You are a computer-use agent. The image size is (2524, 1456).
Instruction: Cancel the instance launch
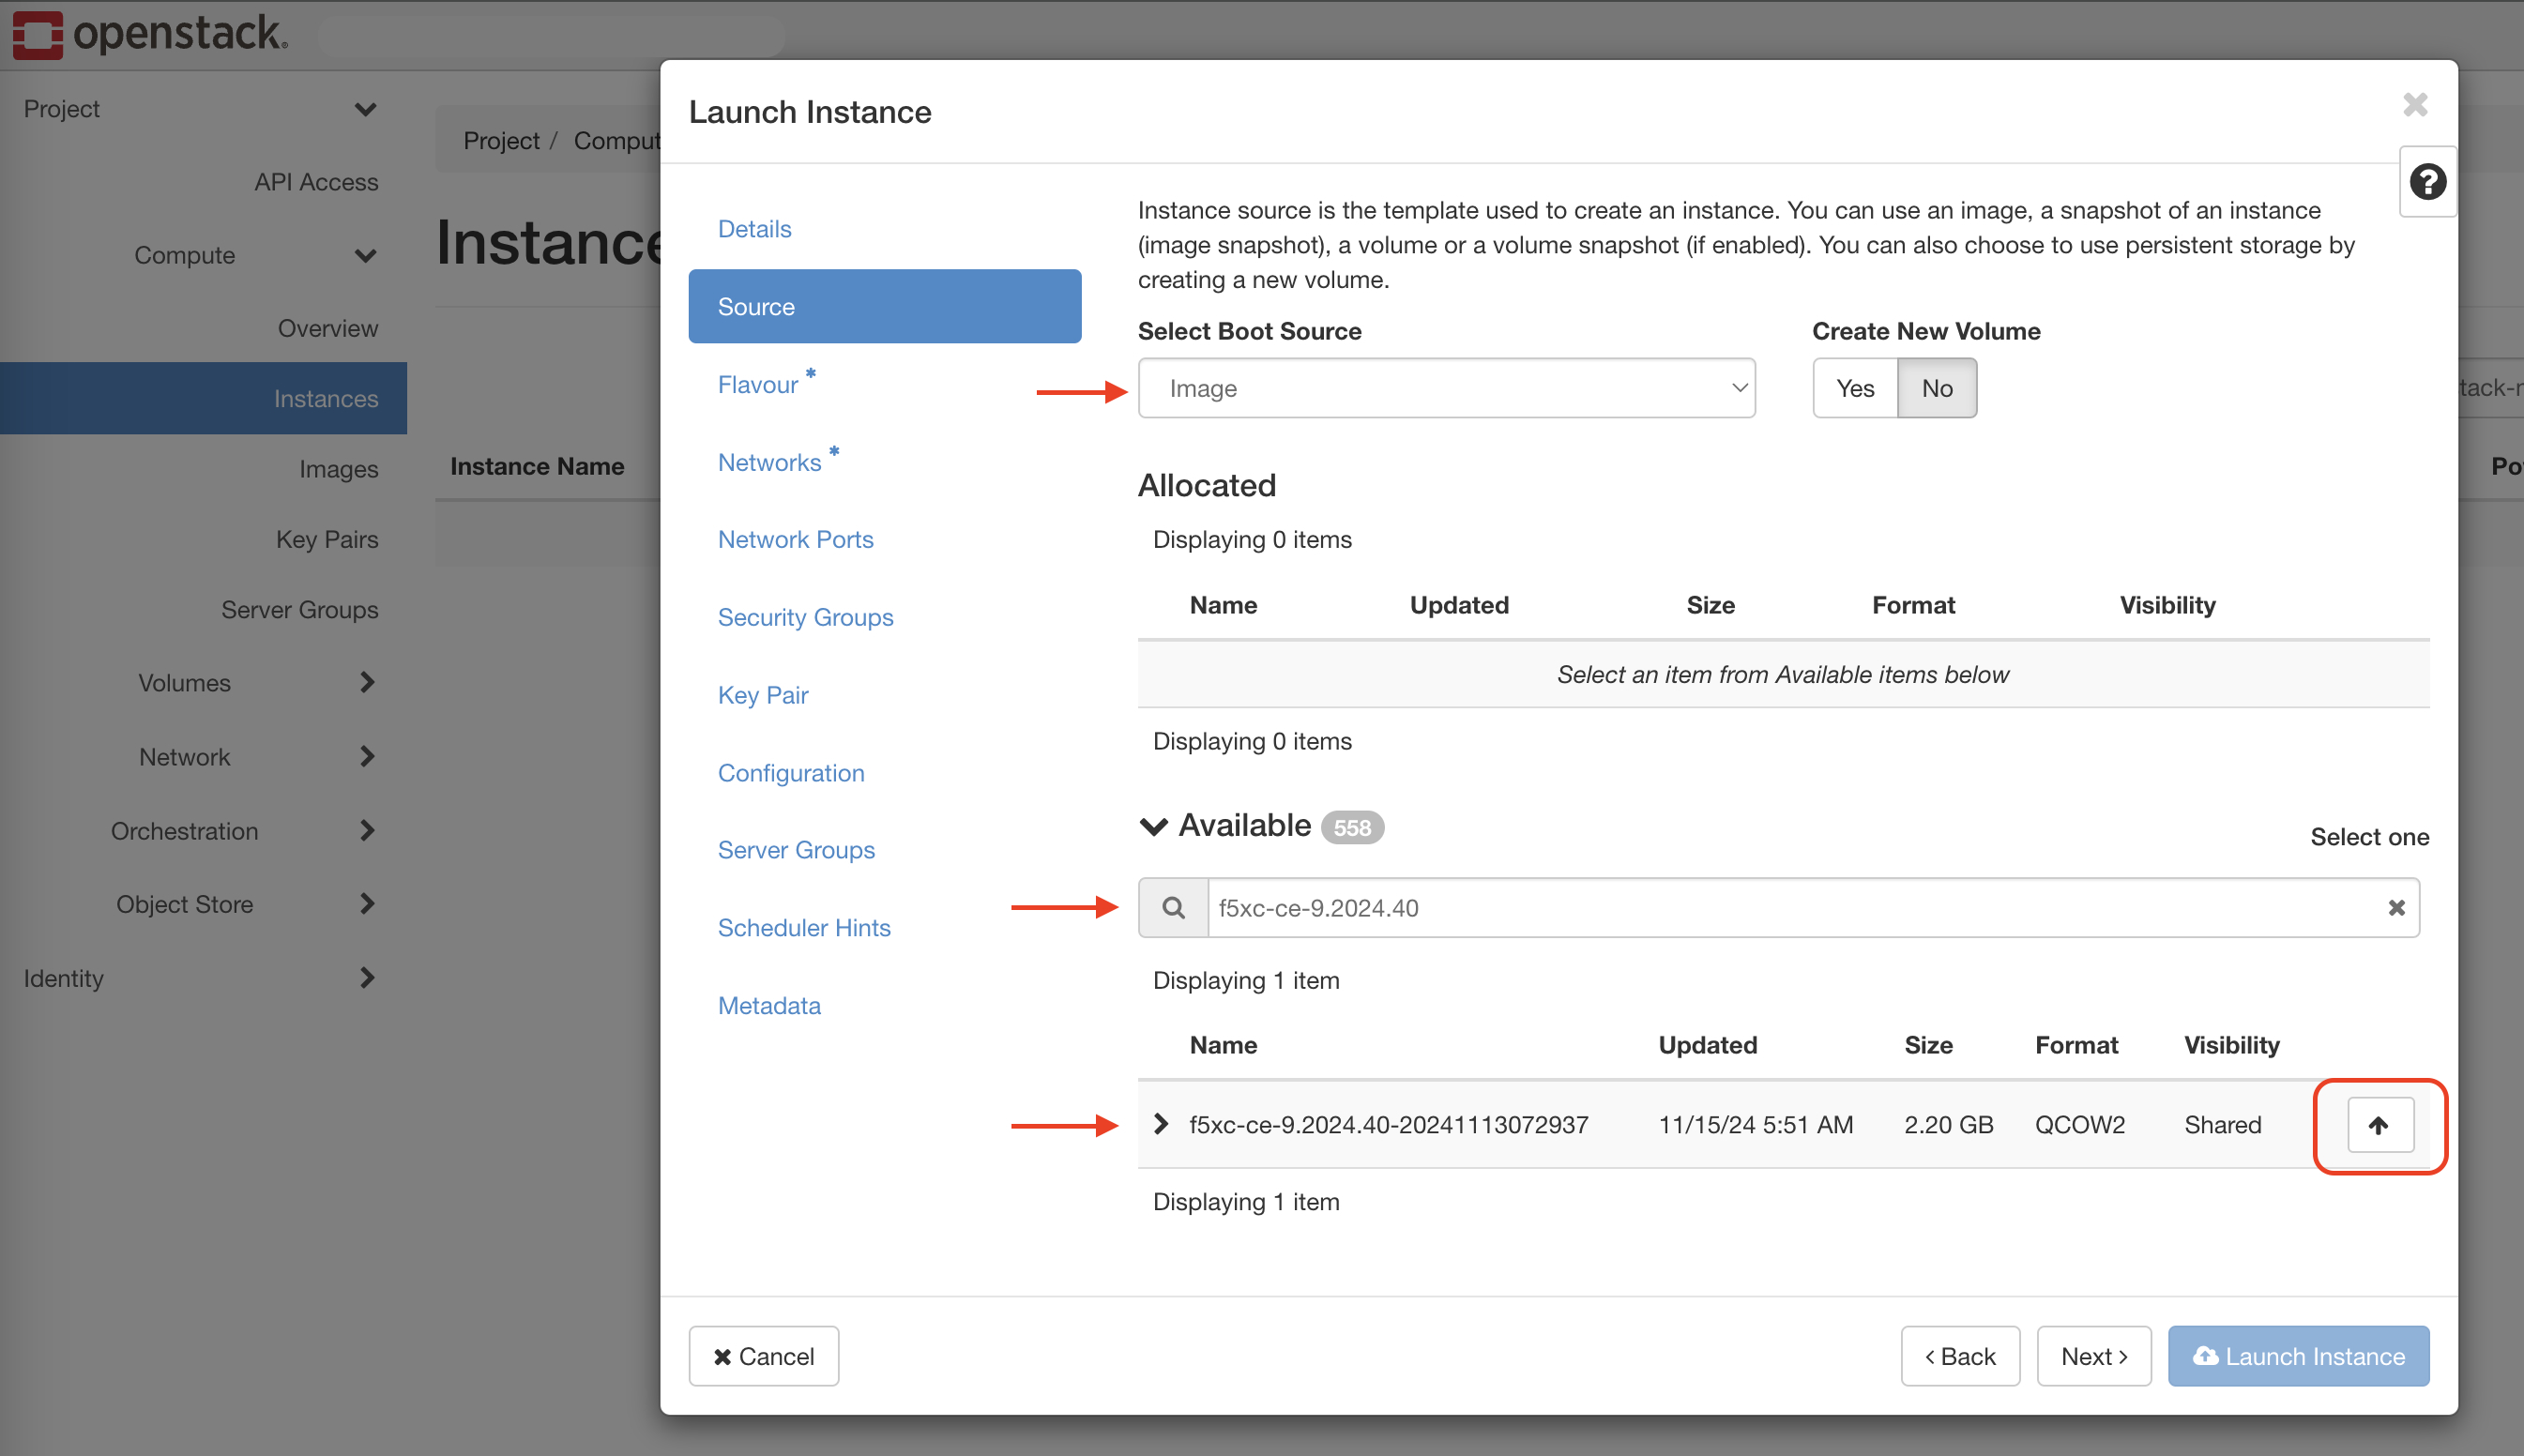point(763,1356)
